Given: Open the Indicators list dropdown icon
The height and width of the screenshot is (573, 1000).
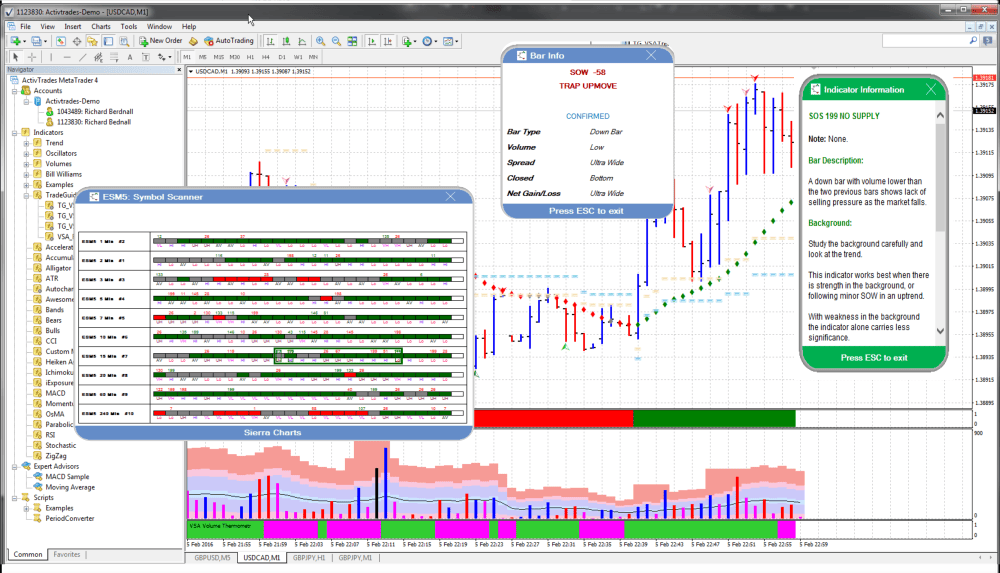Looking at the screenshot, I should (x=409, y=41).
